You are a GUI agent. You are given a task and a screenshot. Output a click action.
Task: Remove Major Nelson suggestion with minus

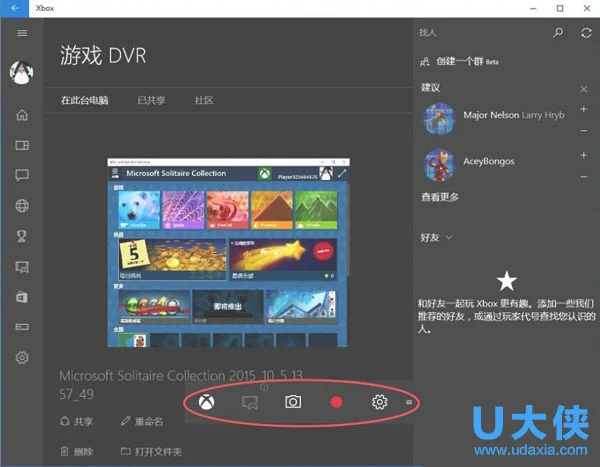point(584,131)
